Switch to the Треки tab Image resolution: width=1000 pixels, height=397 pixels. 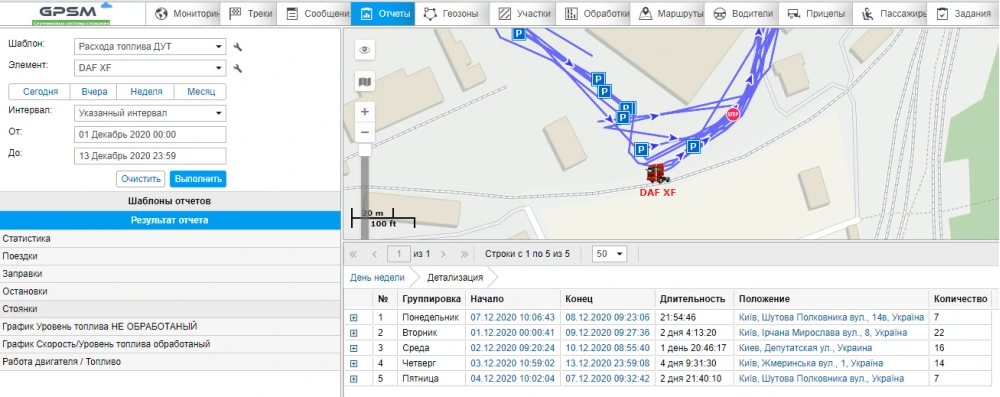248,13
